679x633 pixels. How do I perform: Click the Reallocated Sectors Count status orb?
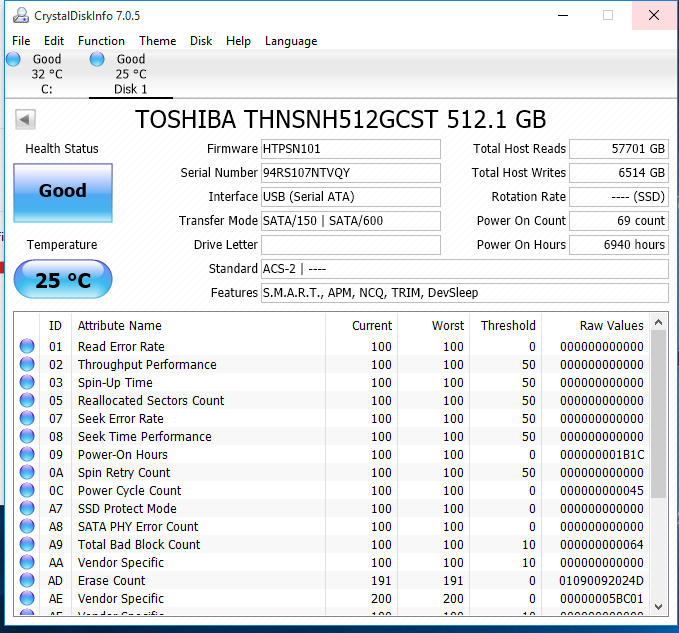[x=27, y=401]
